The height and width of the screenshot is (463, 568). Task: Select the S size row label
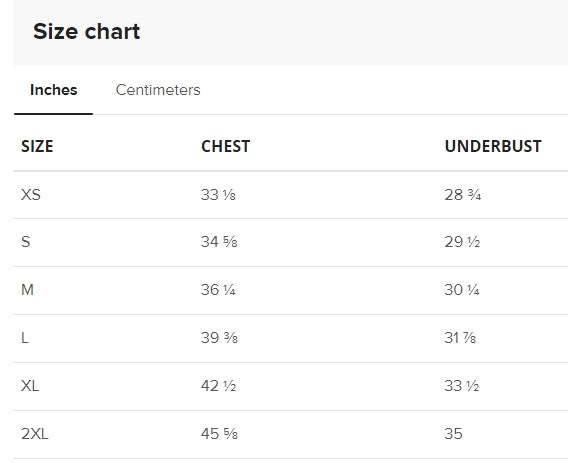click(x=26, y=242)
